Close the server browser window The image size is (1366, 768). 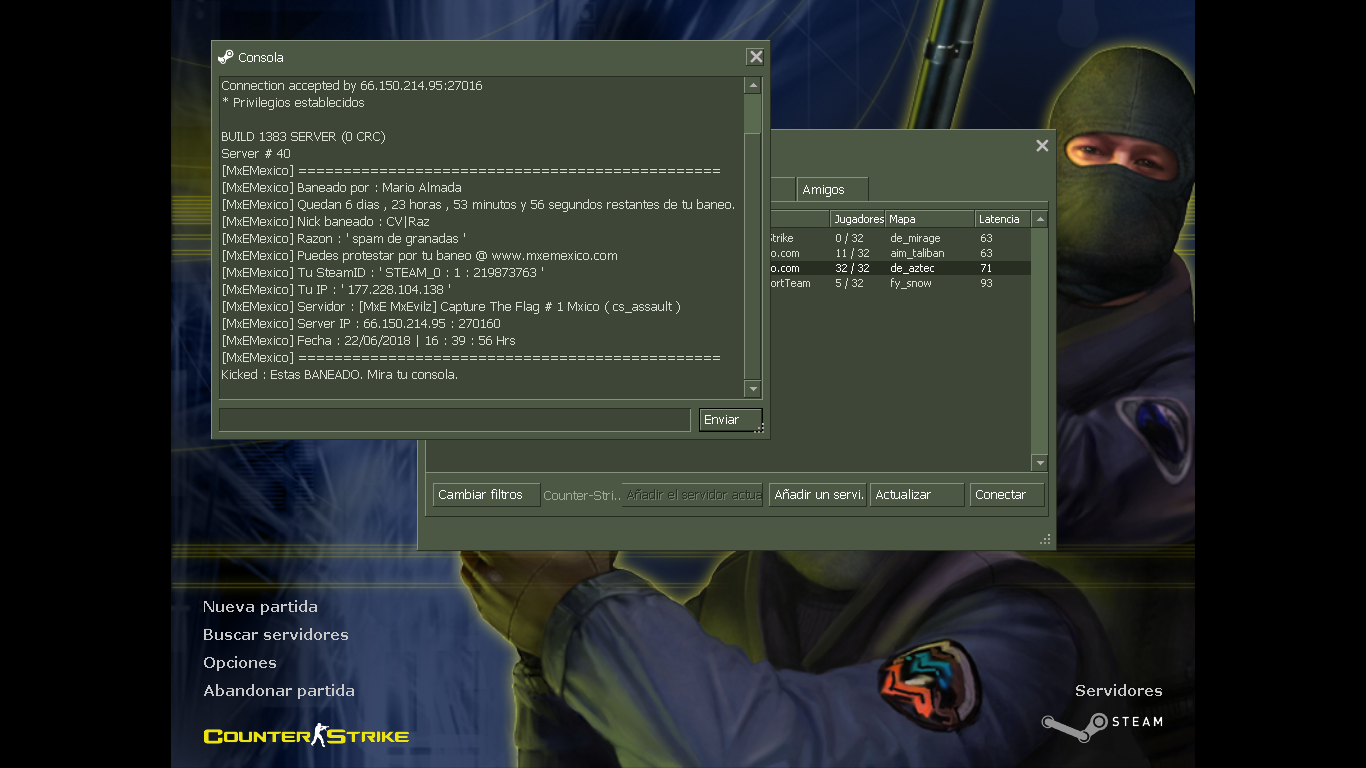click(x=1042, y=146)
